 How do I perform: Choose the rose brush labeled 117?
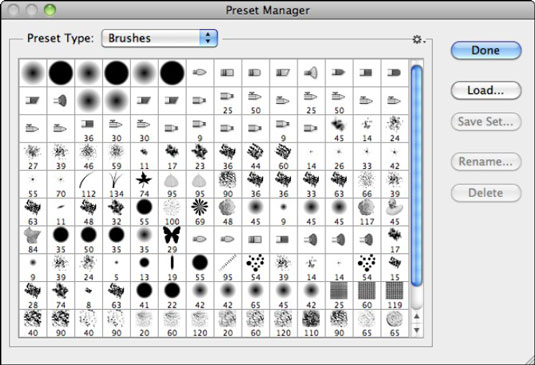point(367,212)
